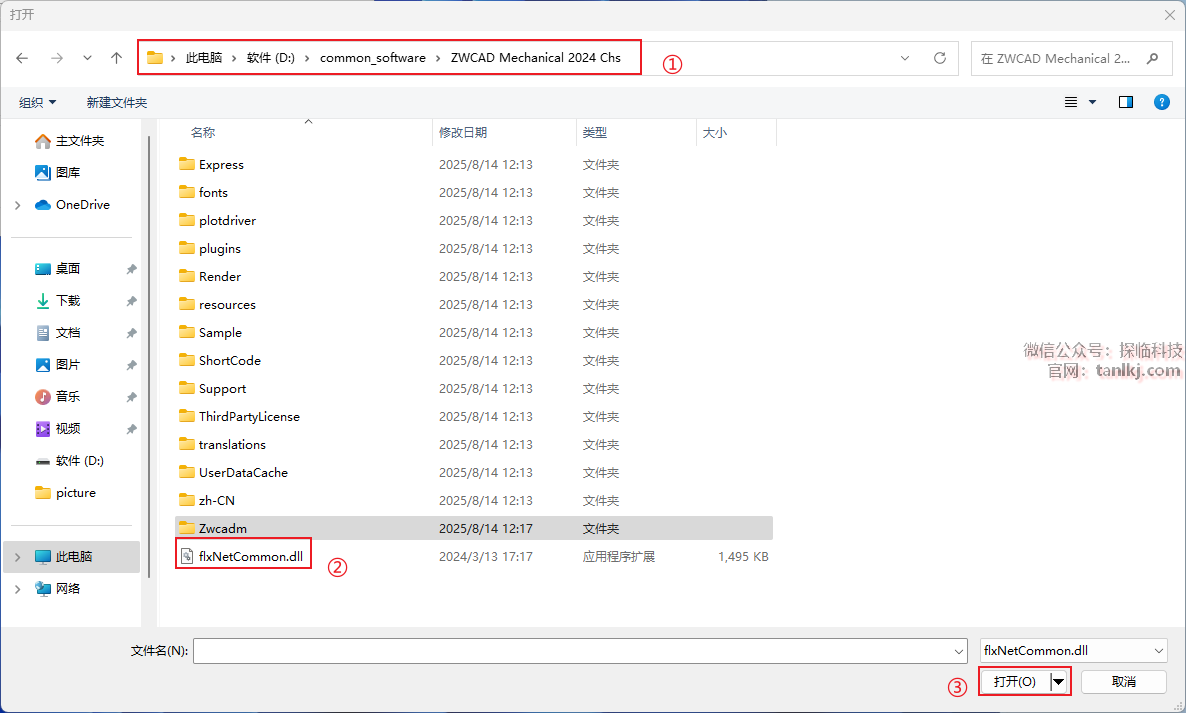Expand the 此电脑 tree node
Viewport: 1186px width, 713px height.
point(17,556)
